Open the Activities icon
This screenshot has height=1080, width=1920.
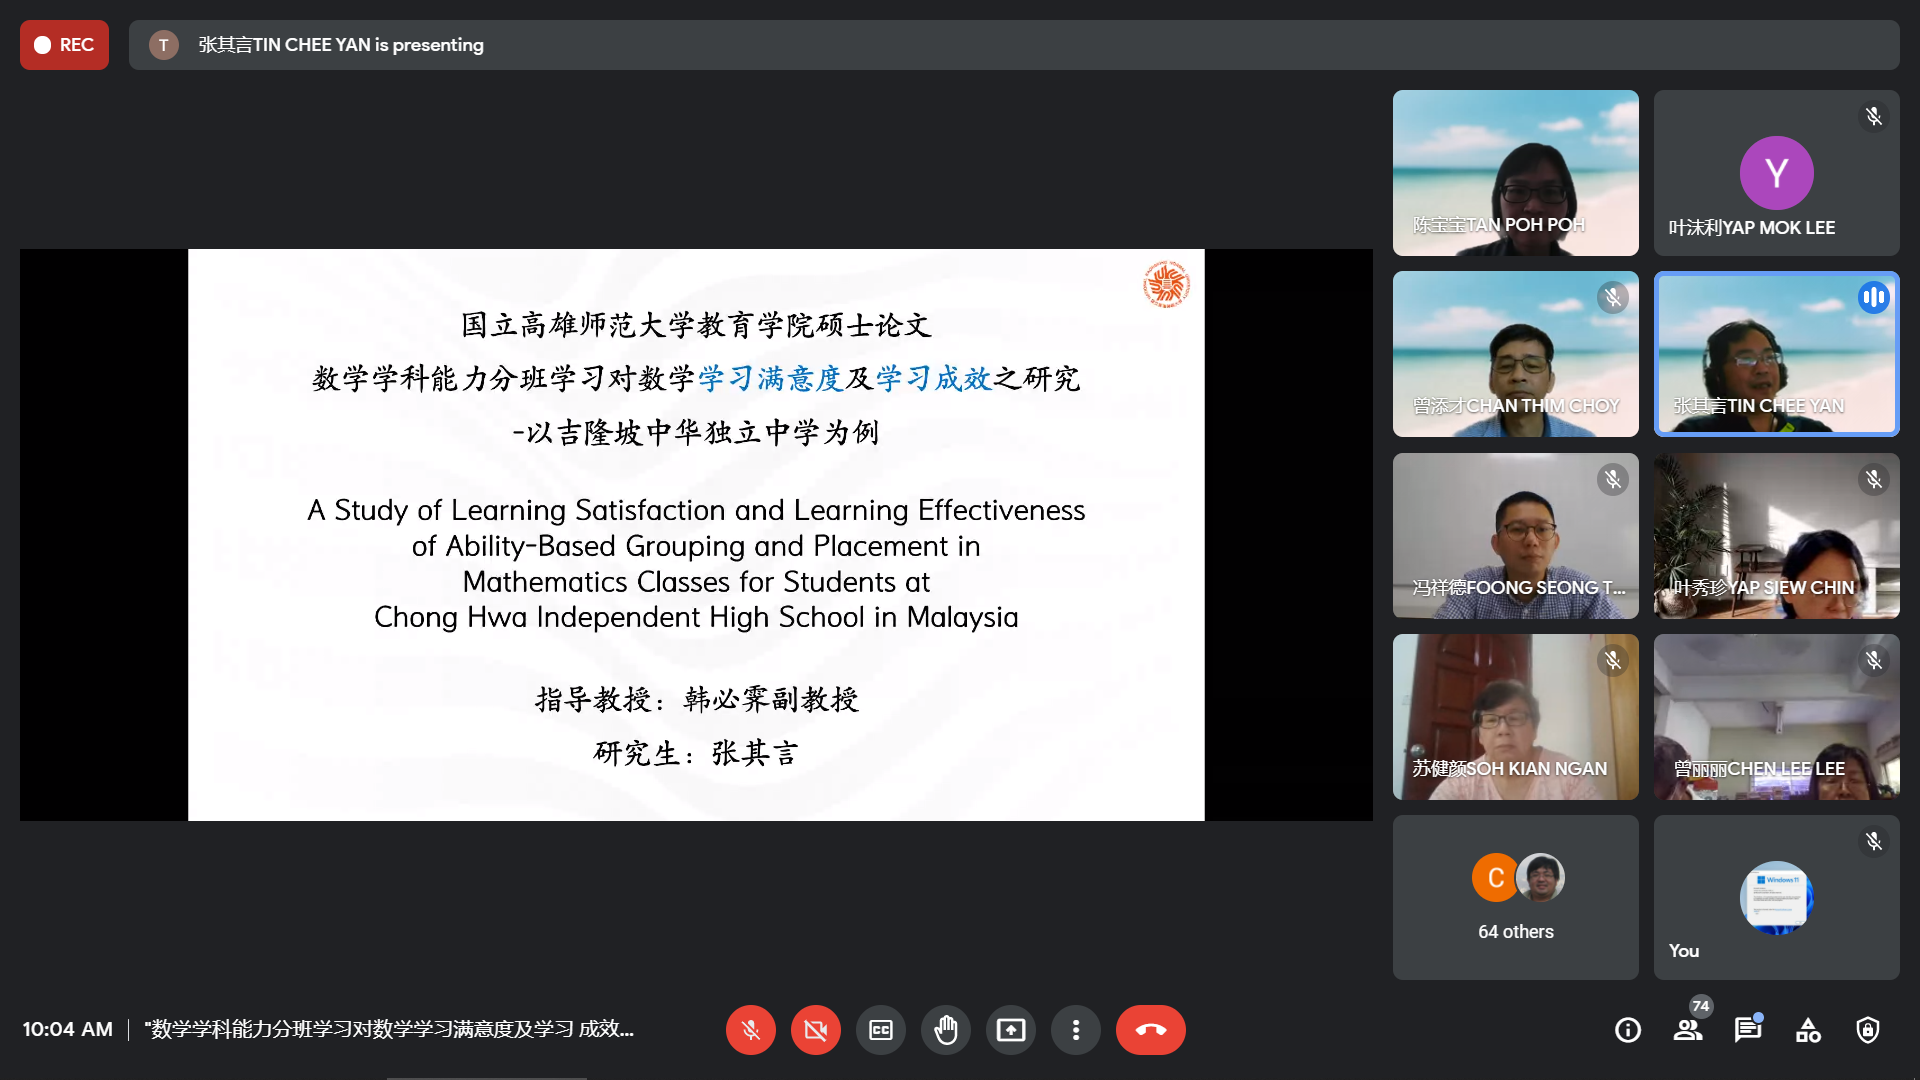point(1808,1030)
